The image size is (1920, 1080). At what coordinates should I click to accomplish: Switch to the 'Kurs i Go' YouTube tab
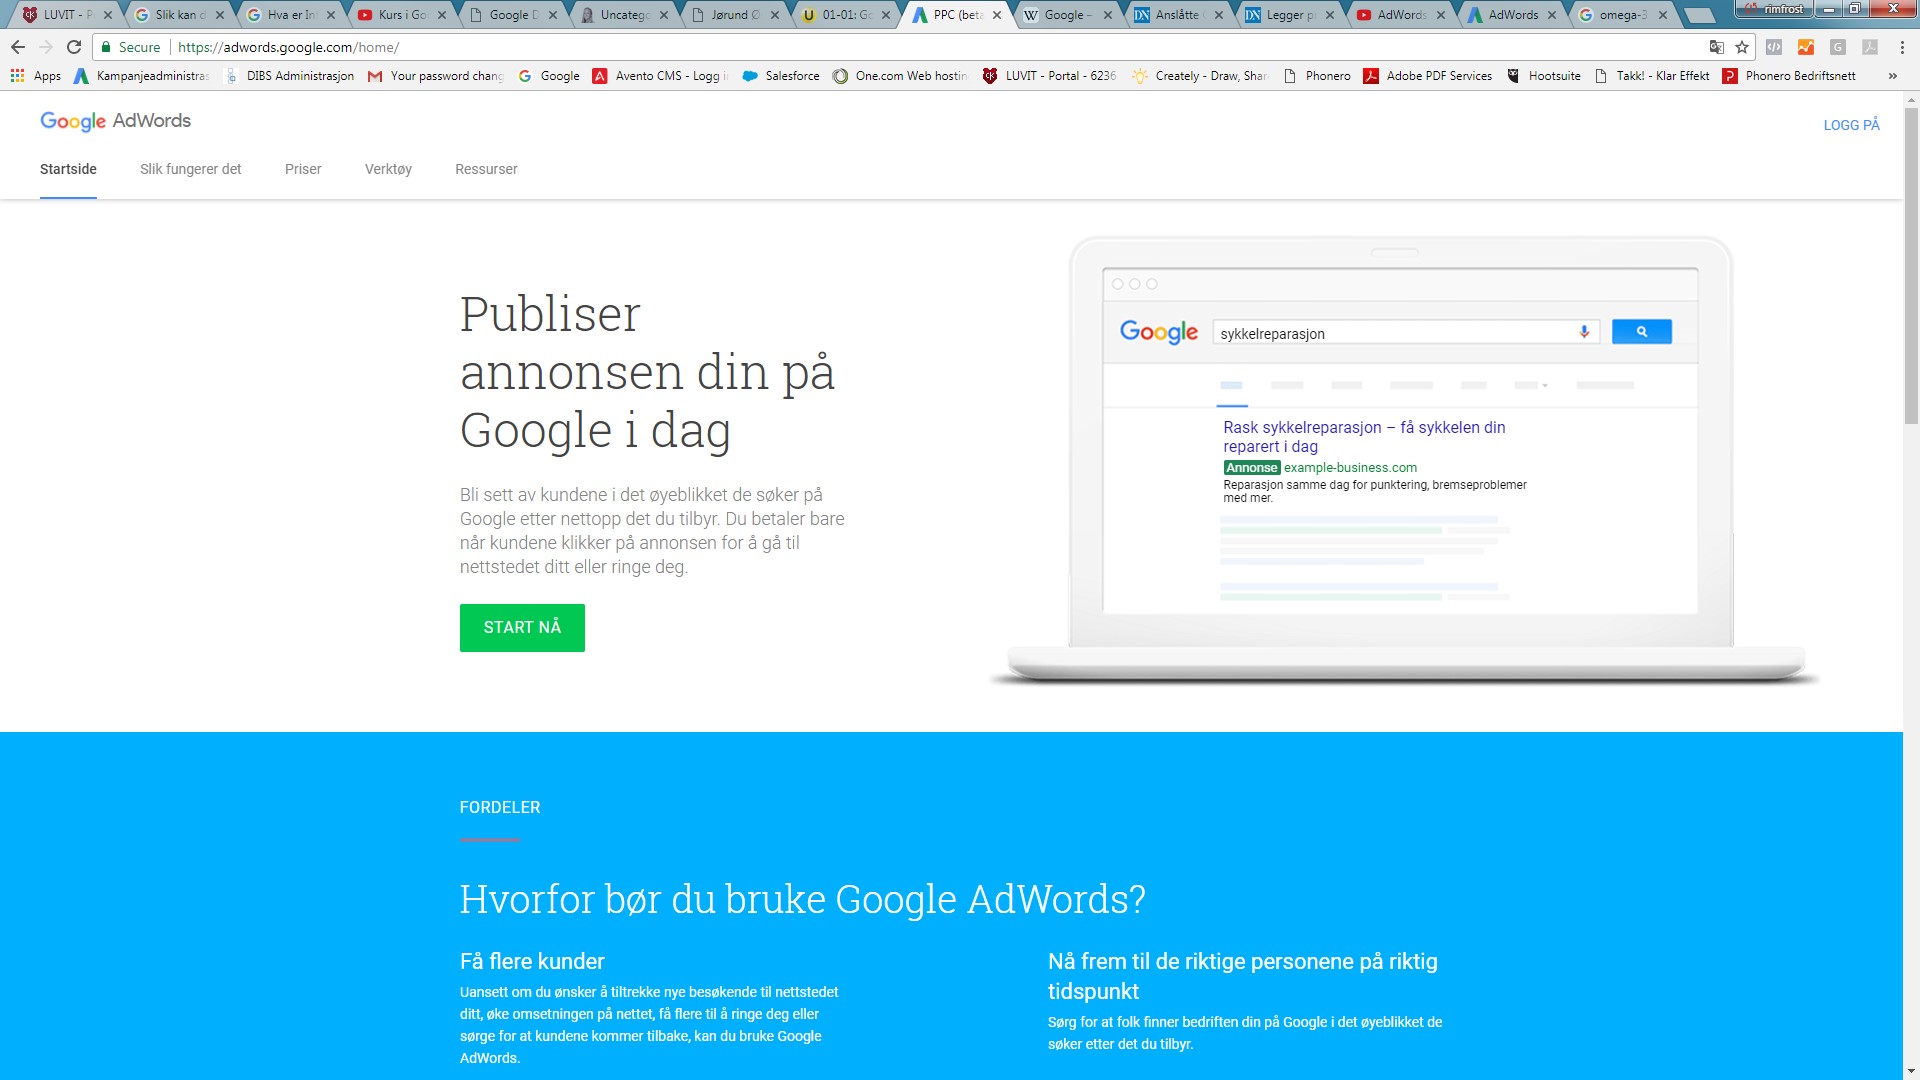point(401,15)
